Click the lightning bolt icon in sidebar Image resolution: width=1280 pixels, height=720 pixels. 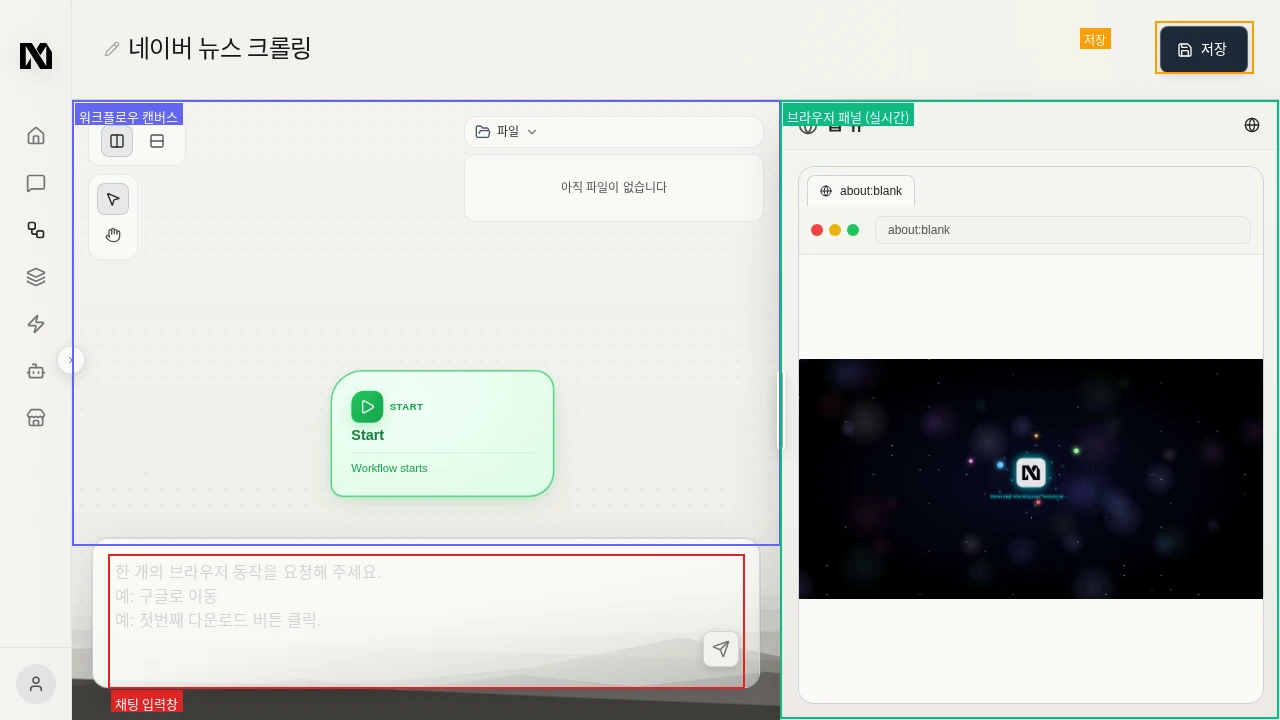(x=36, y=324)
